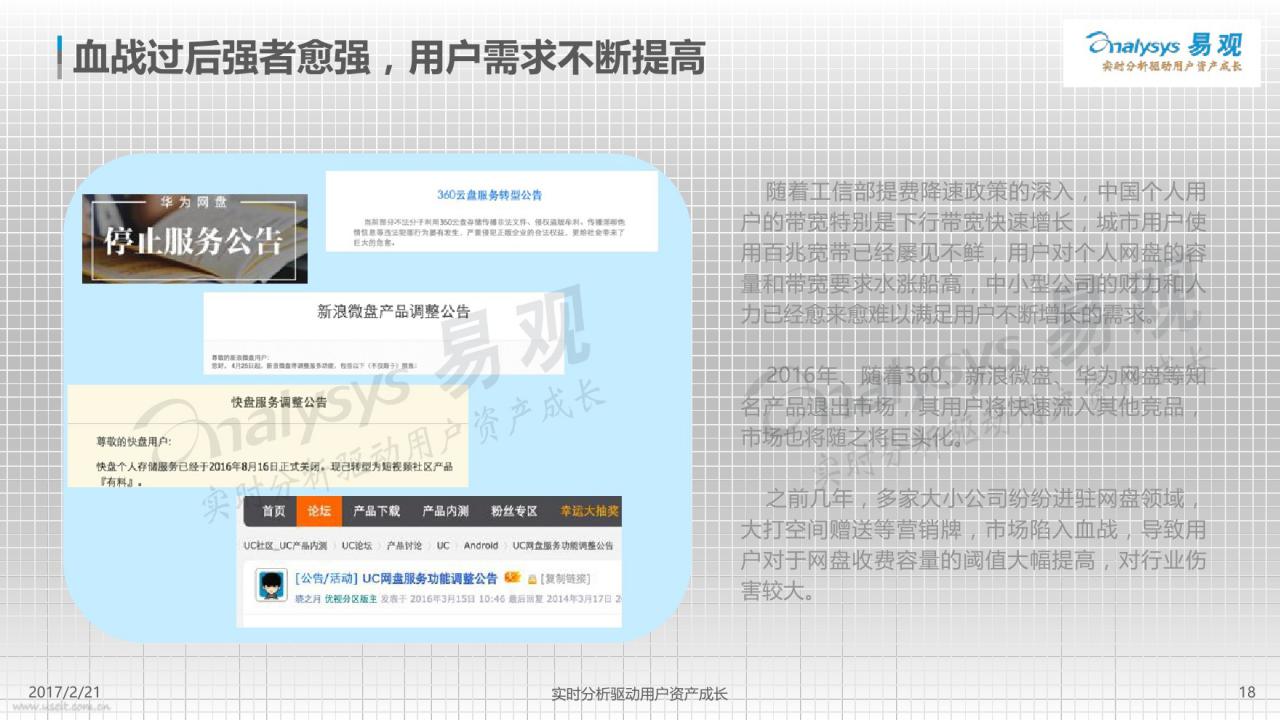This screenshot has height=720, width=1280.
Task: Open the 粉丝专区 tab
Action: point(514,511)
